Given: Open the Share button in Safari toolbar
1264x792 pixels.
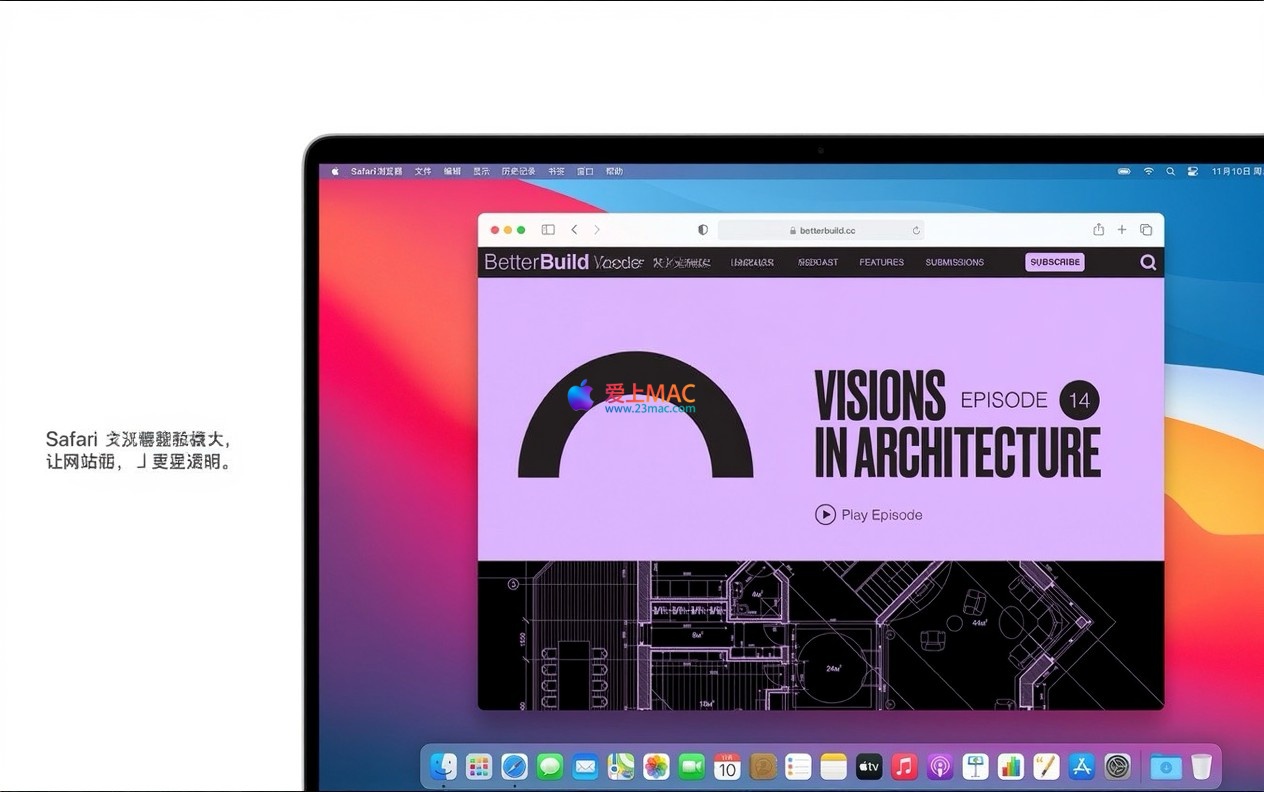Looking at the screenshot, I should tap(1098, 230).
